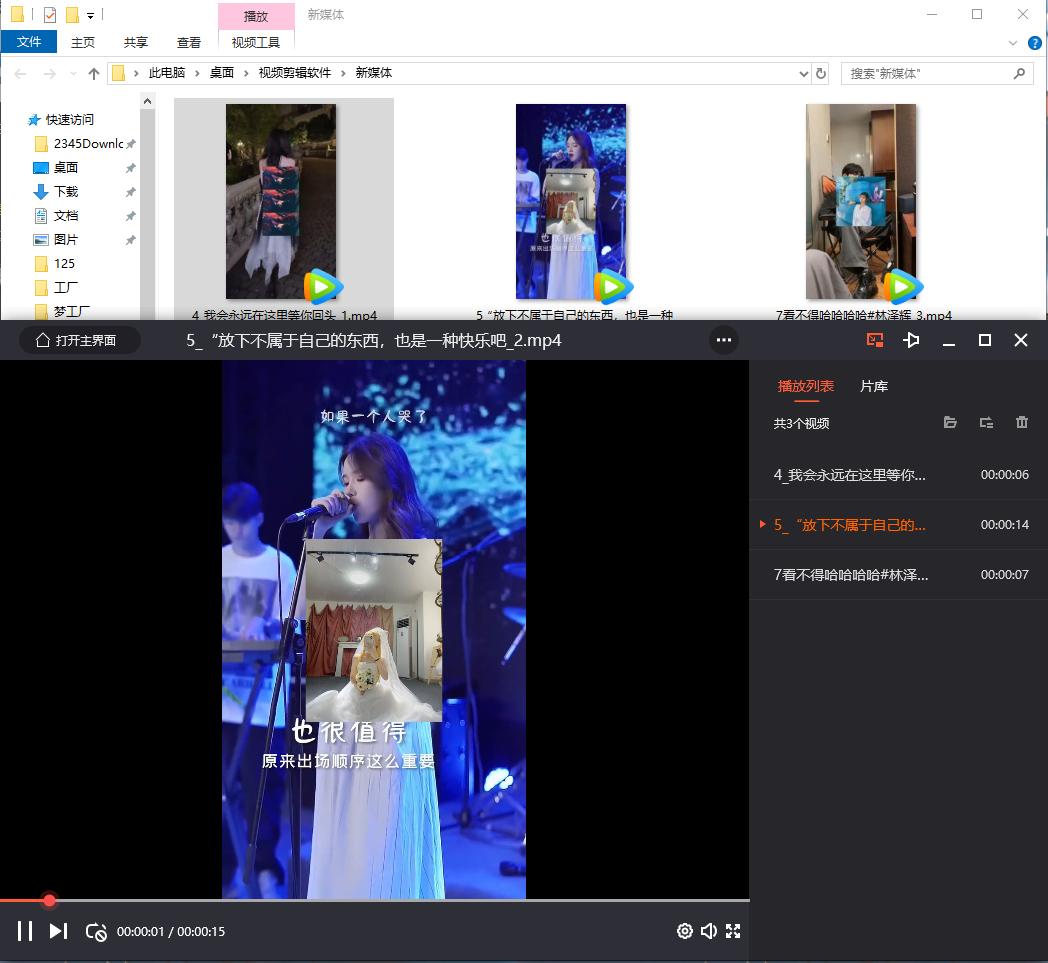Pause the playing video

25,931
